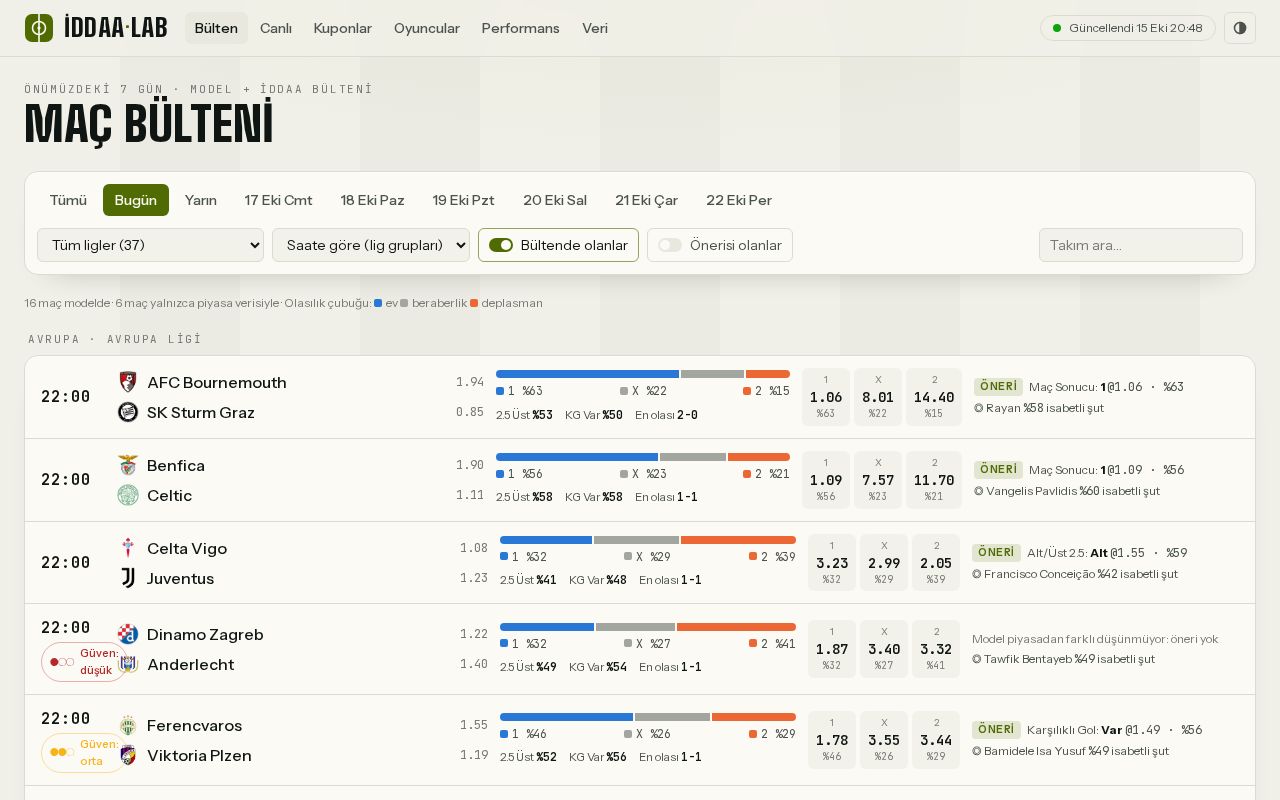
Task: Click the Celta Vigo club crest
Action: (128, 548)
